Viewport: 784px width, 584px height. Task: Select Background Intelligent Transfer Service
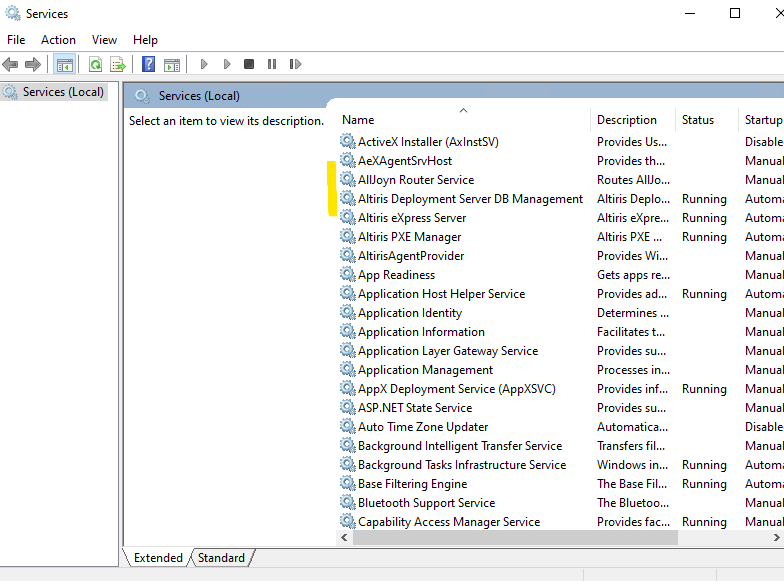(460, 446)
